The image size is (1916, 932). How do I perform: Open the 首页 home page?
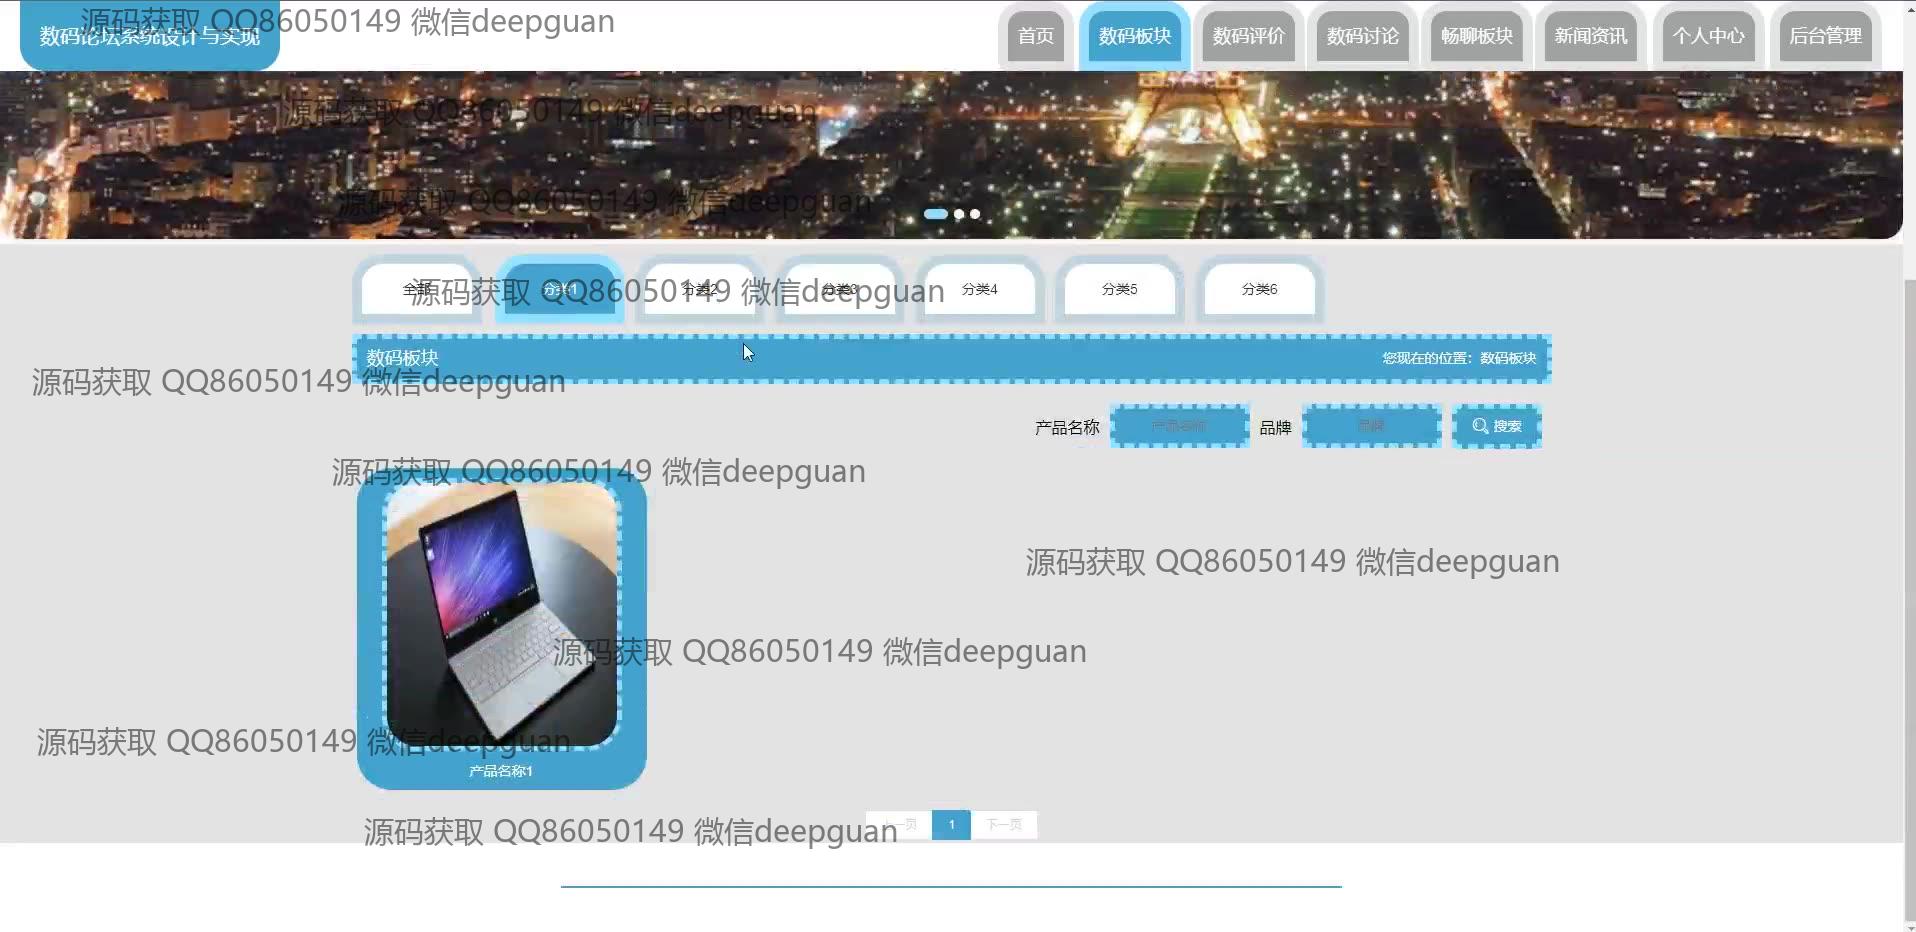pos(1035,37)
